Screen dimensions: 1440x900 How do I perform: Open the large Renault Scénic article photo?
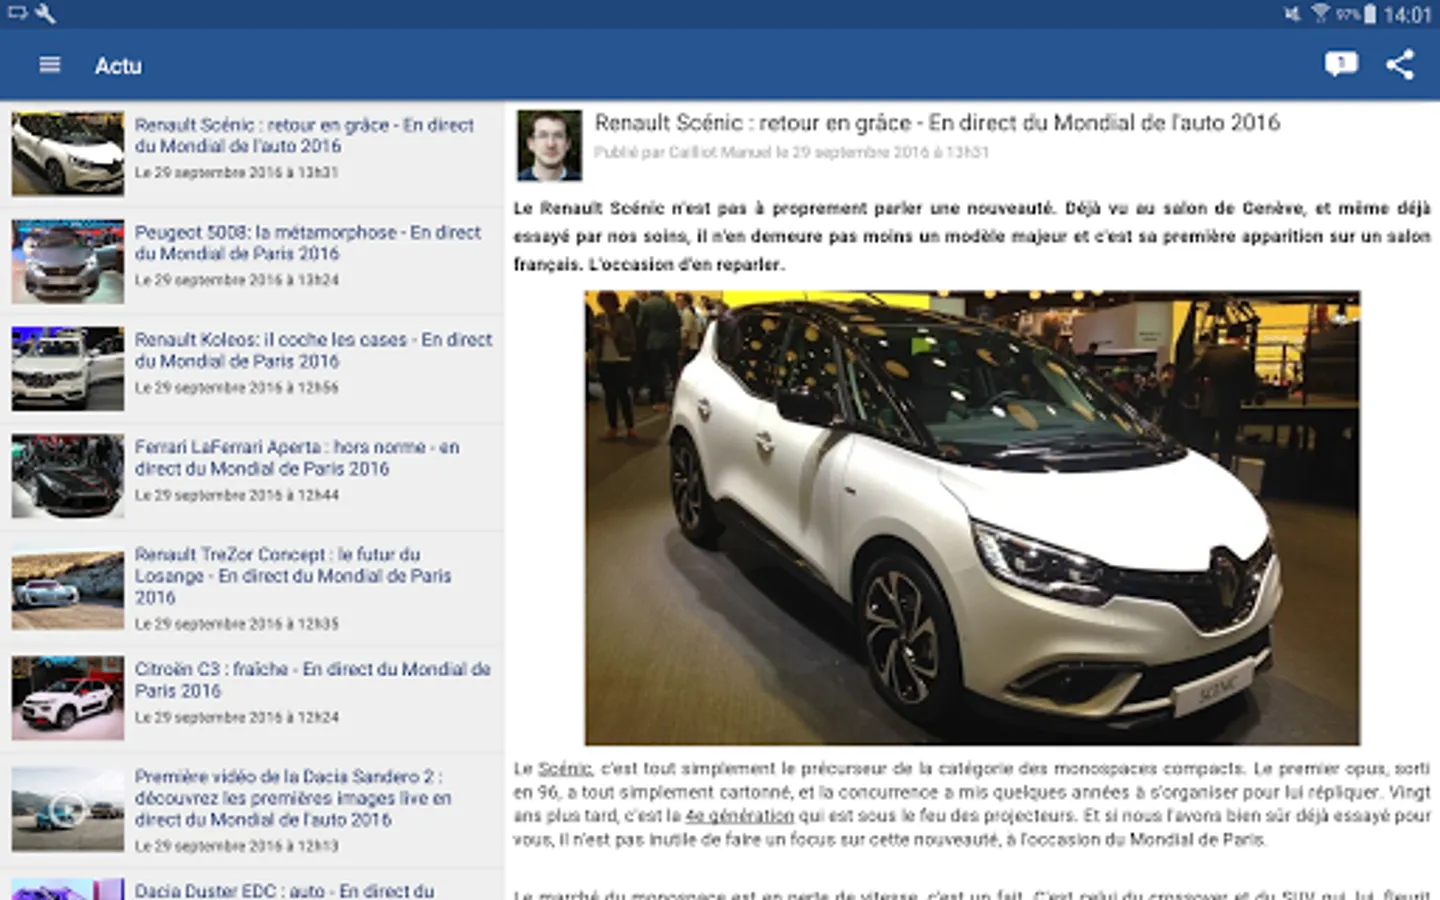[972, 518]
